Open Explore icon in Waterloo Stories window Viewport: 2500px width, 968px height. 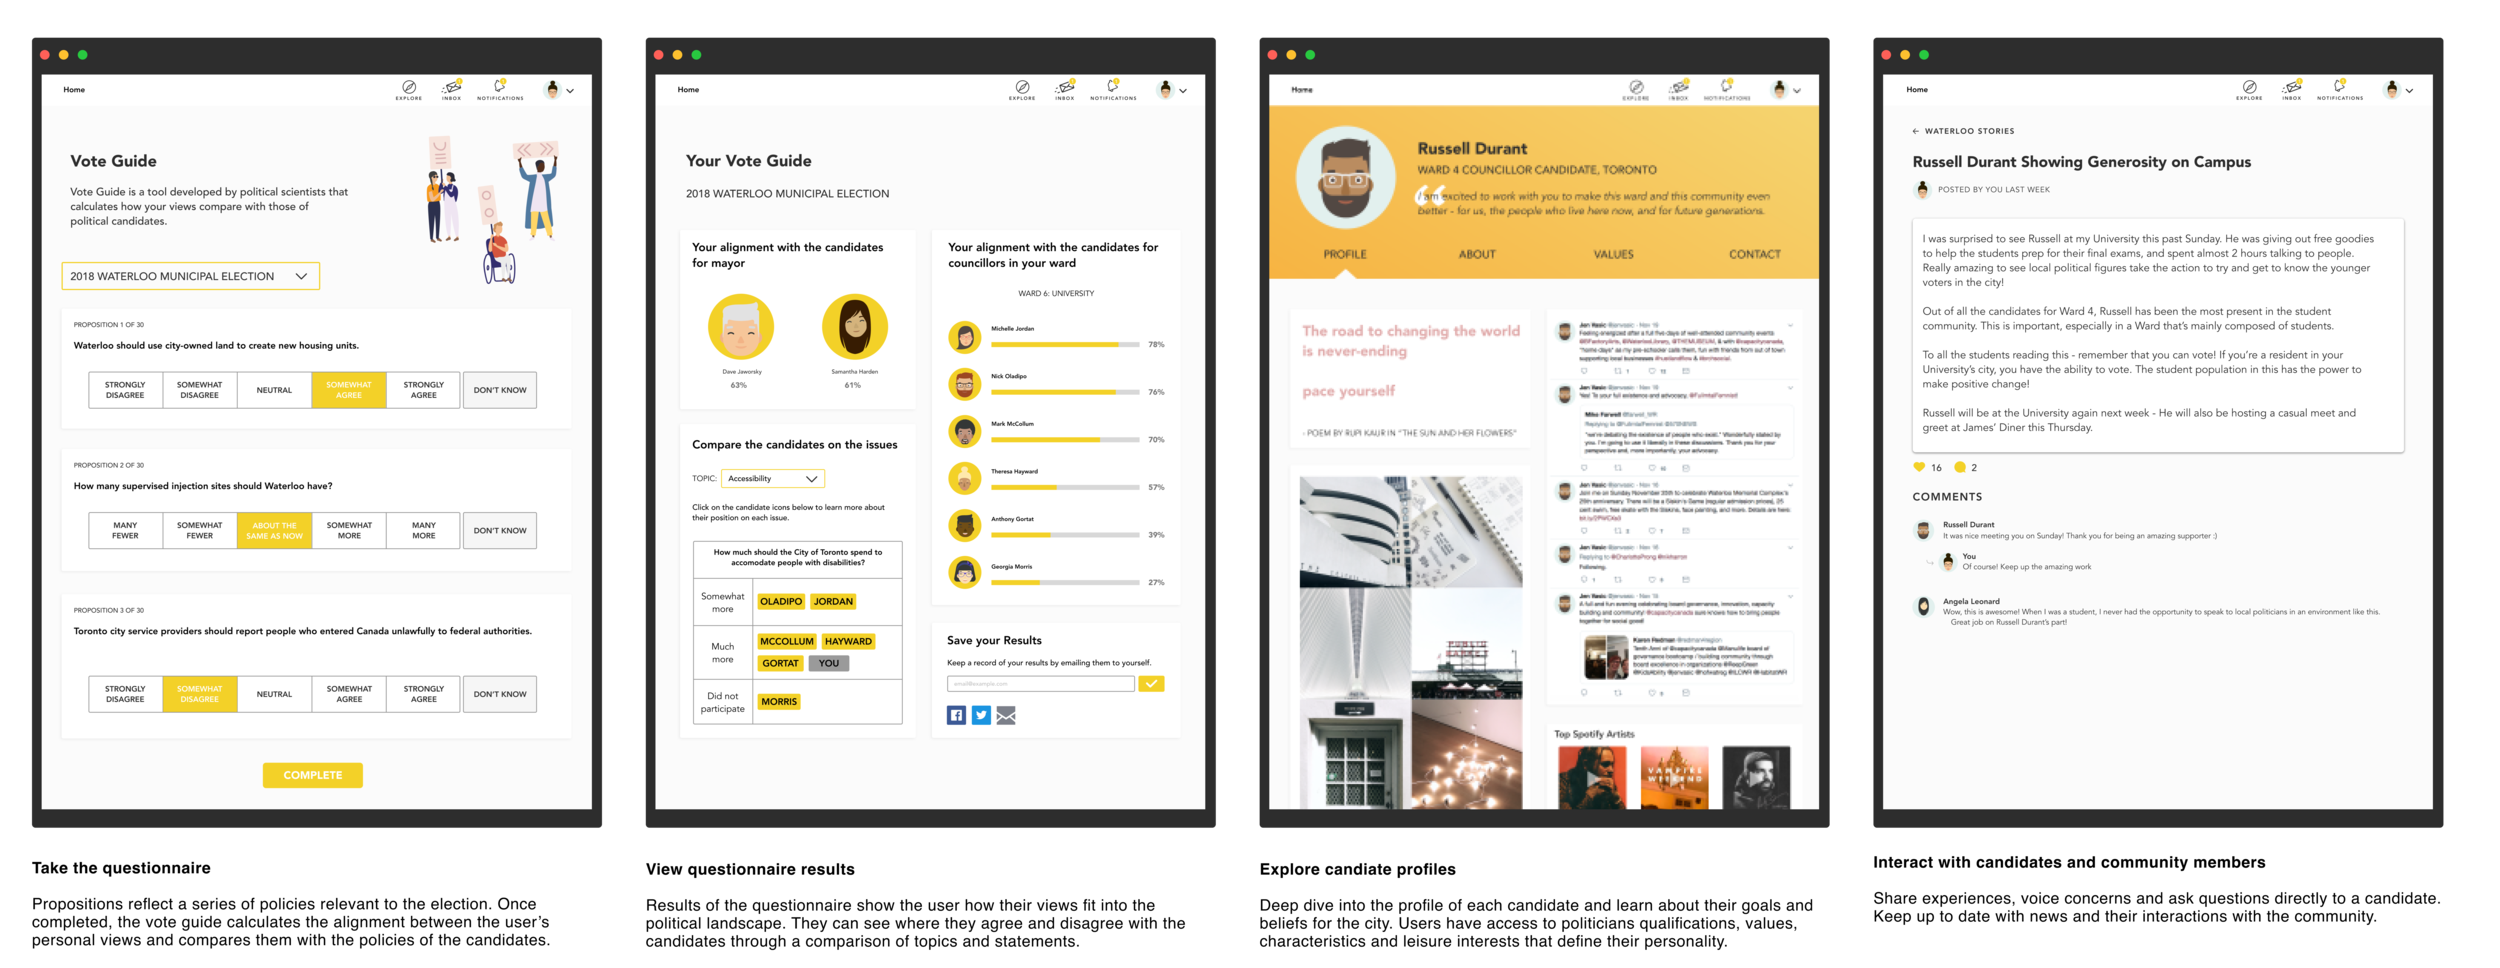tap(2249, 89)
